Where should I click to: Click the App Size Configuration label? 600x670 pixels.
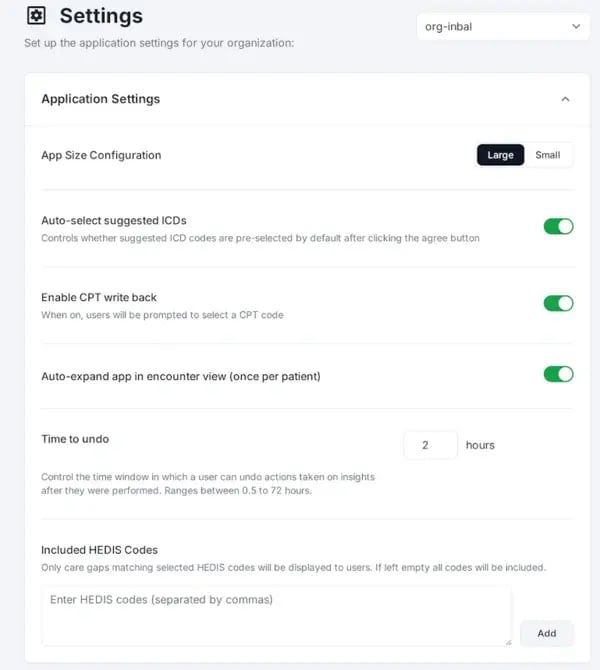[x=101, y=155]
